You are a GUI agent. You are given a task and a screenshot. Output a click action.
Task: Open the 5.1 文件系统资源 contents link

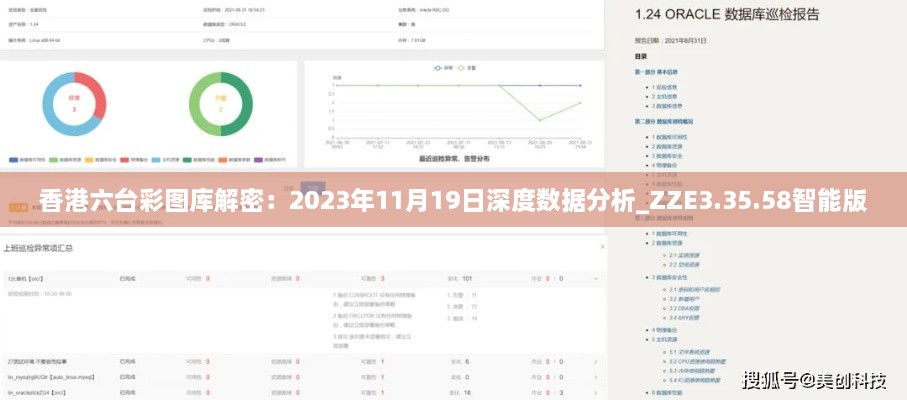[690, 351]
